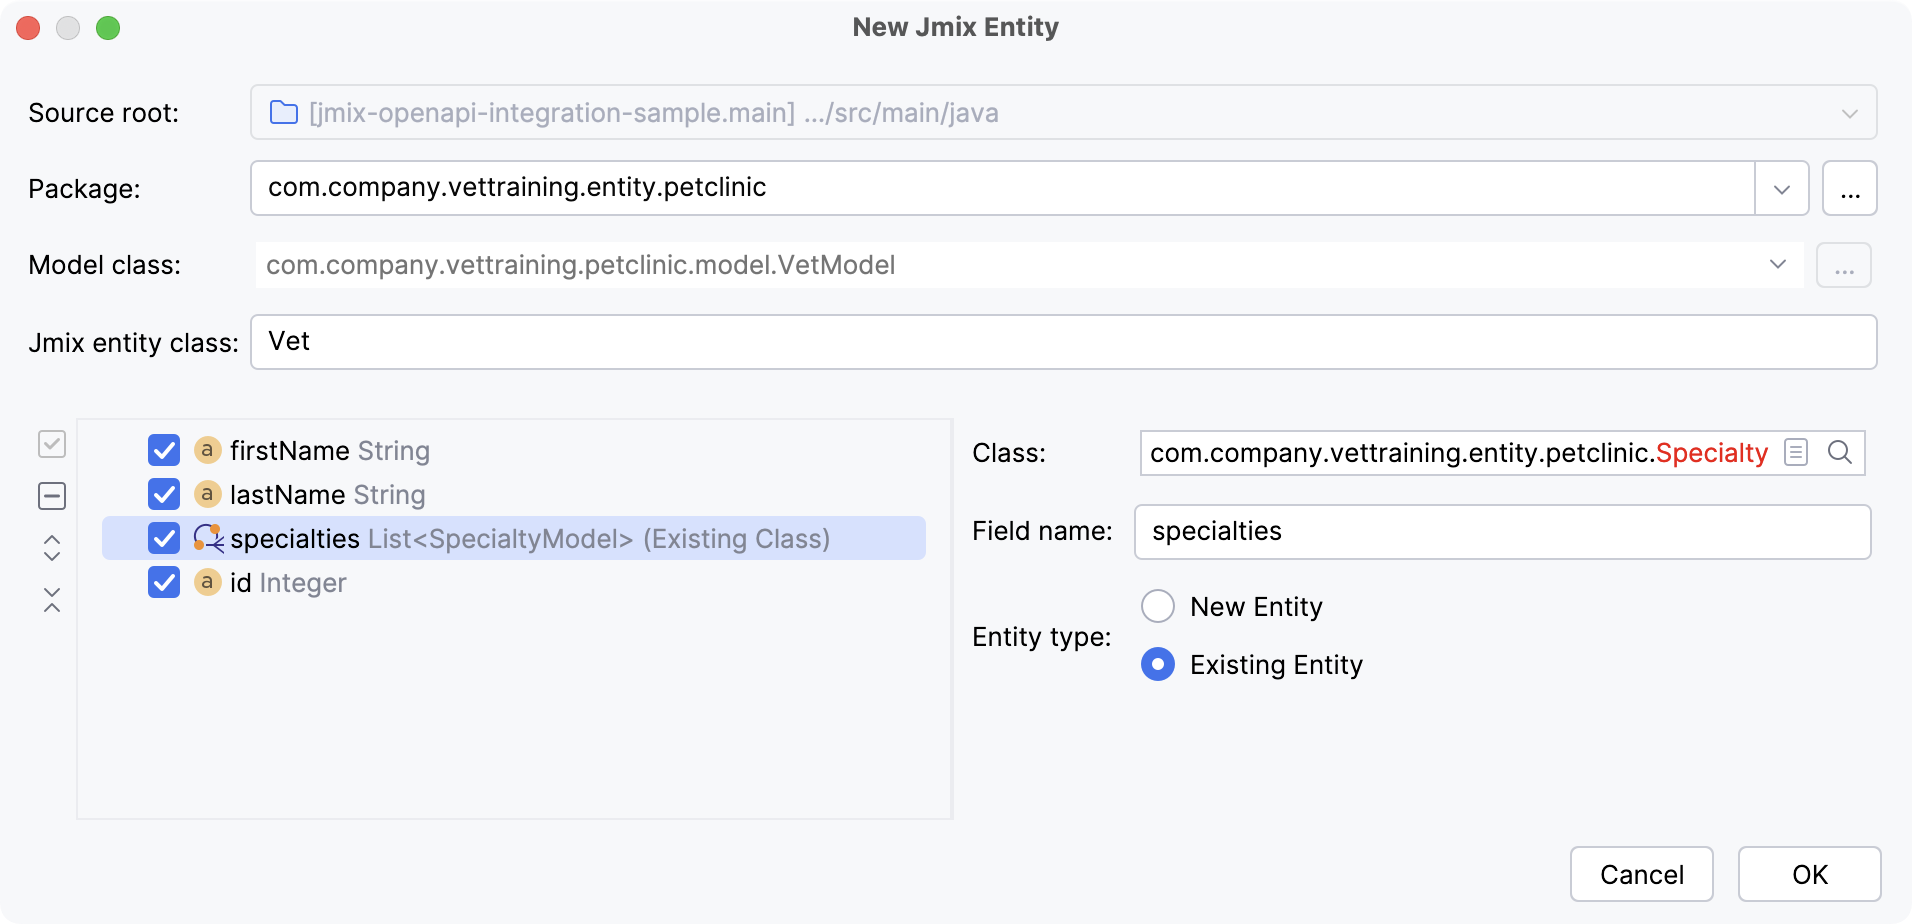This screenshot has width=1912, height=924.
Task: Uncheck the firstName attribute checkbox
Action: 164,450
